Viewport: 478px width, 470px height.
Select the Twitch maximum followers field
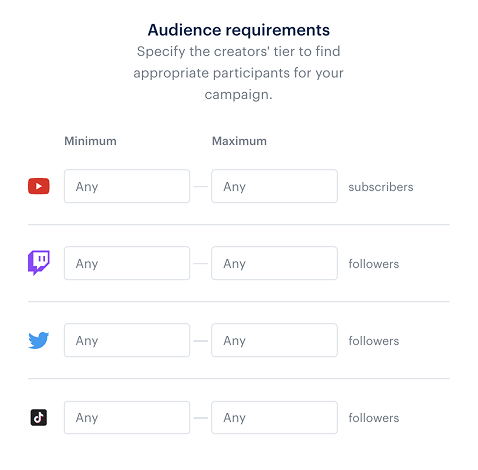pos(274,263)
